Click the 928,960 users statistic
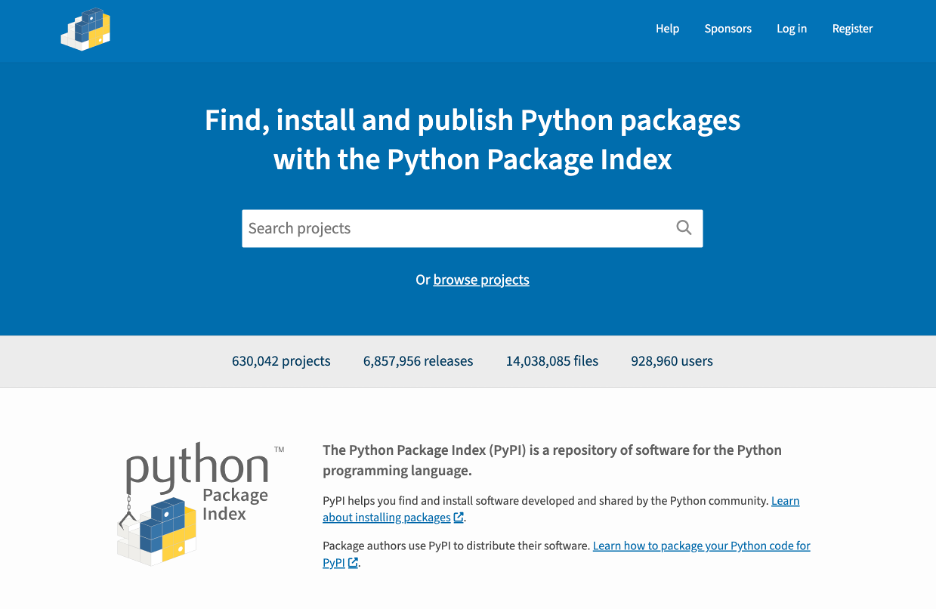The height and width of the screenshot is (610, 936). click(x=672, y=361)
